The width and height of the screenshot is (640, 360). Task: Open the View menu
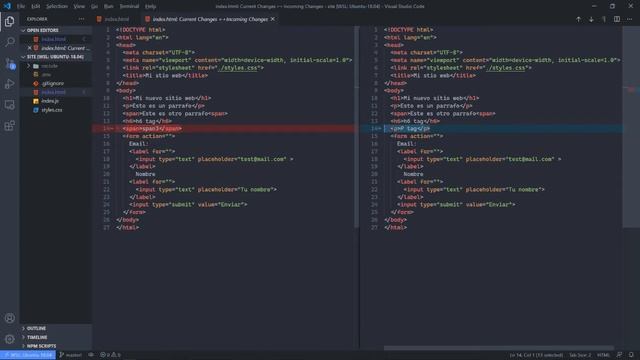(79, 7)
